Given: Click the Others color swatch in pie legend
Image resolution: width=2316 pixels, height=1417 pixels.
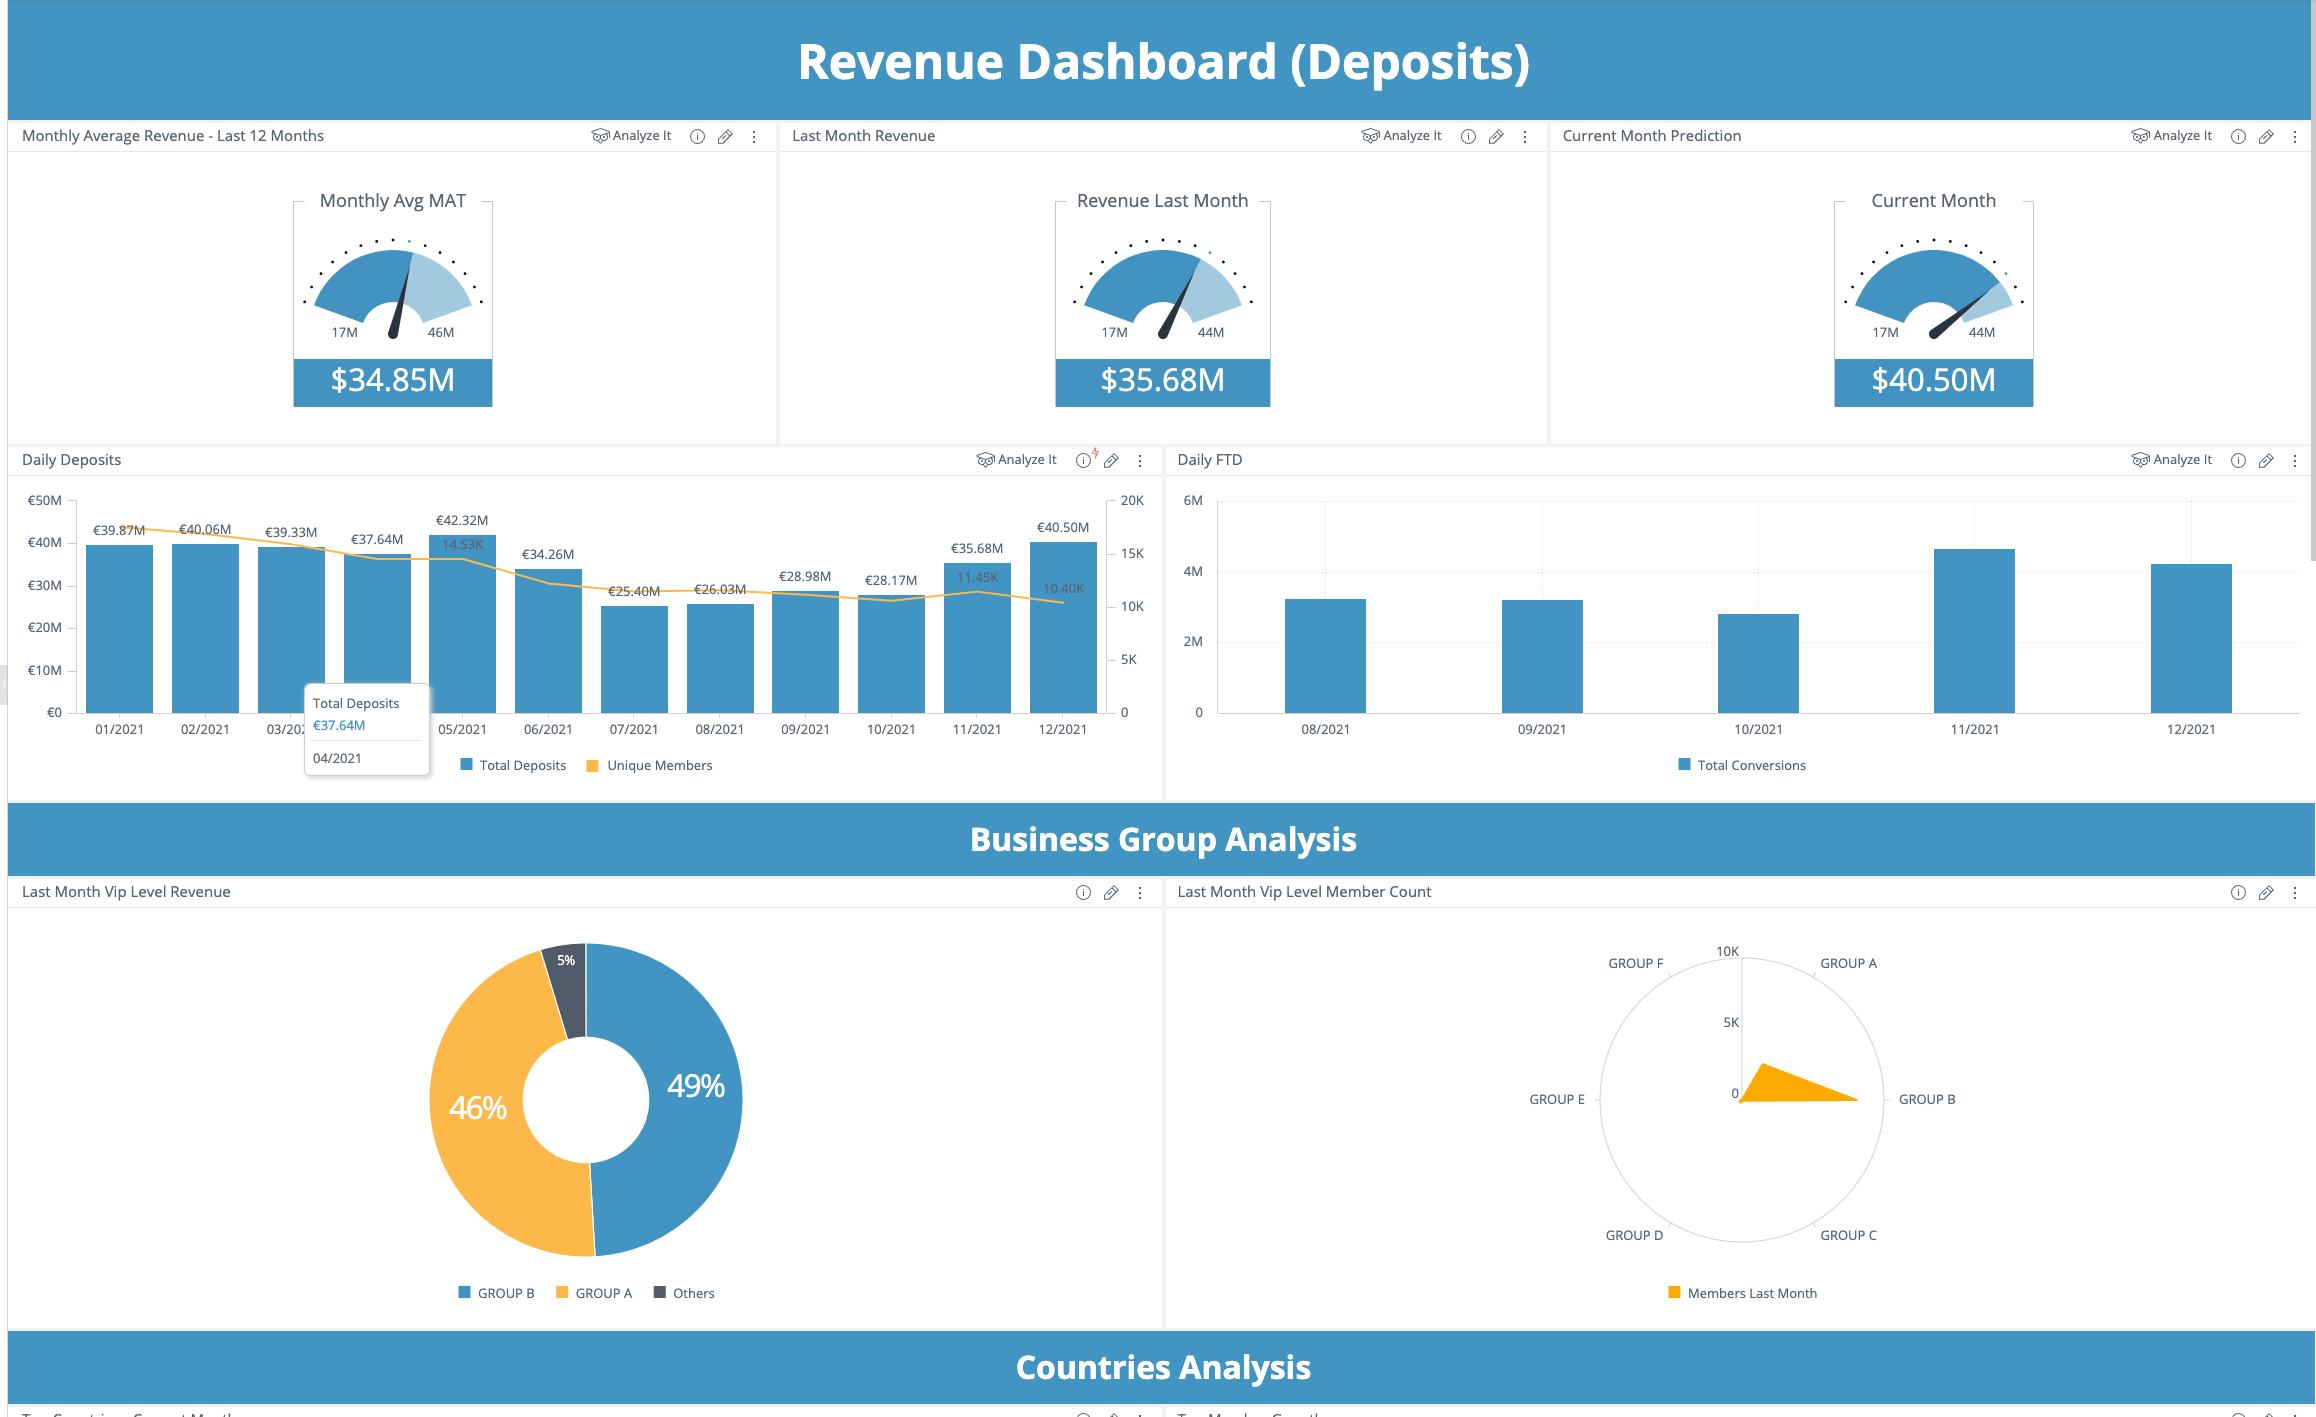Looking at the screenshot, I should (660, 1292).
